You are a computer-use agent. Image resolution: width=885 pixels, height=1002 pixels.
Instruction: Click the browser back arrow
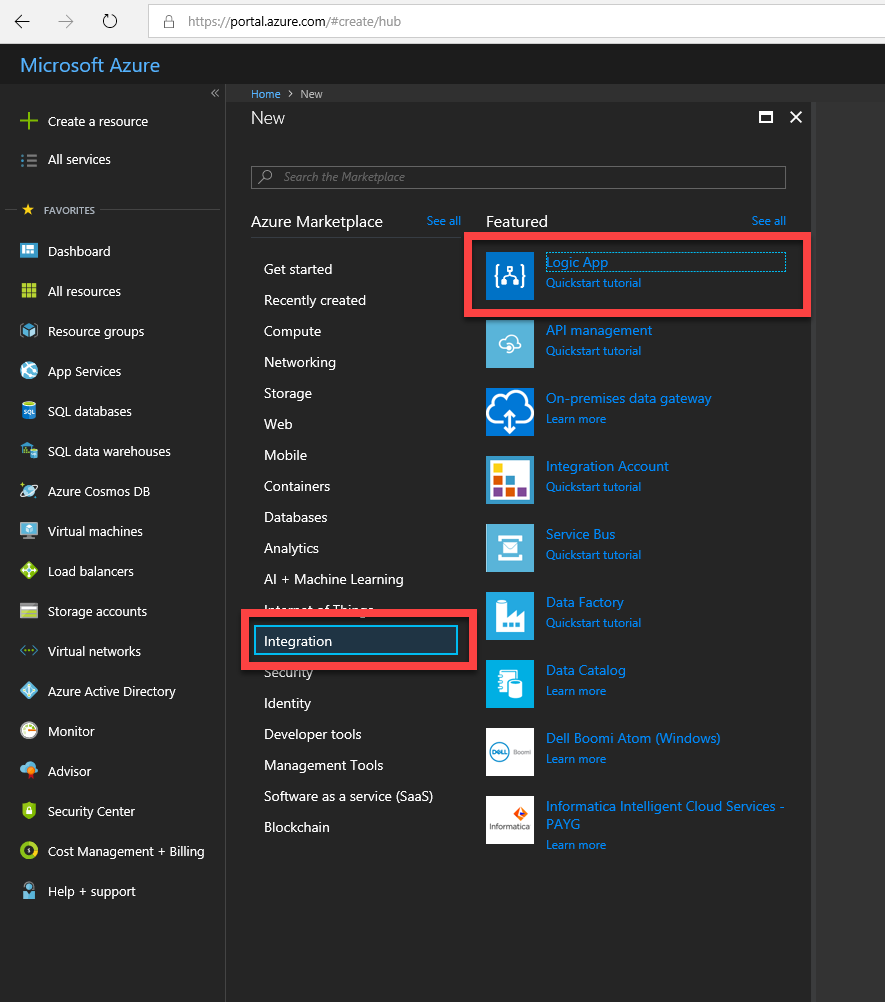[22, 21]
